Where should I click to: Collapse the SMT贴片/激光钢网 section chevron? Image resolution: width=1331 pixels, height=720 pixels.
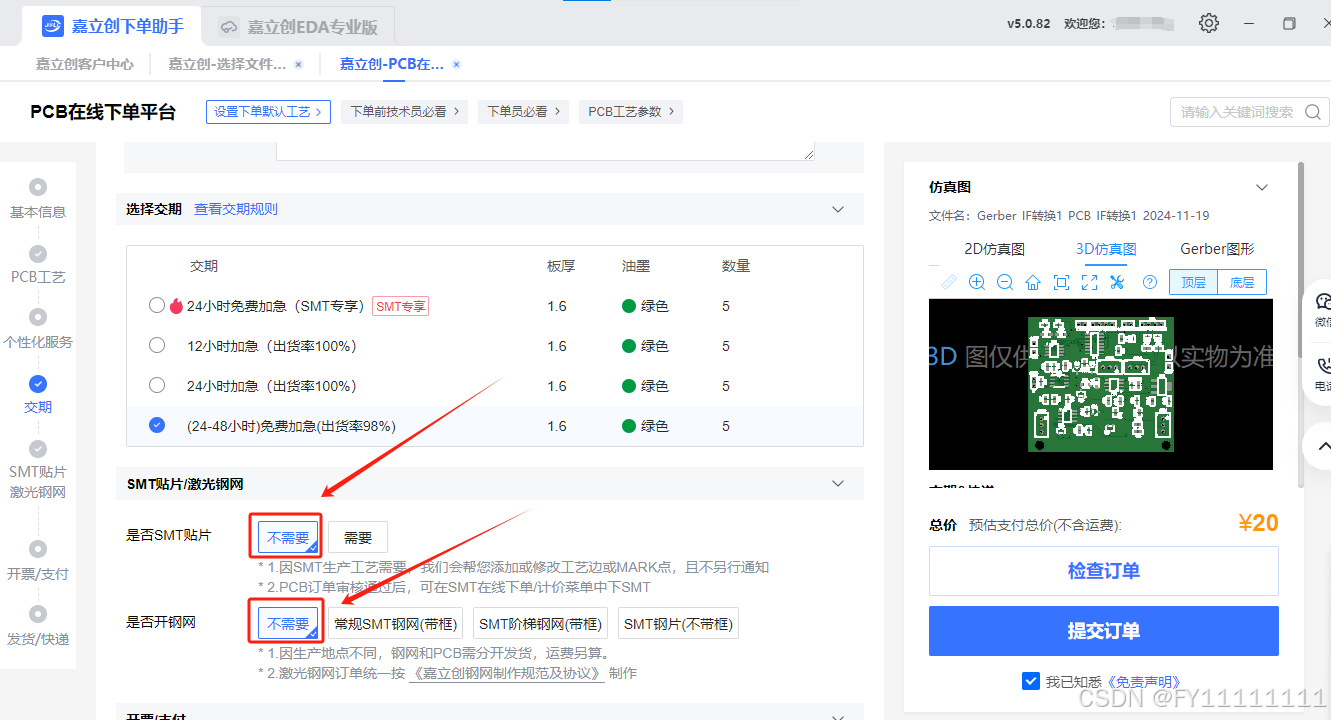click(839, 483)
